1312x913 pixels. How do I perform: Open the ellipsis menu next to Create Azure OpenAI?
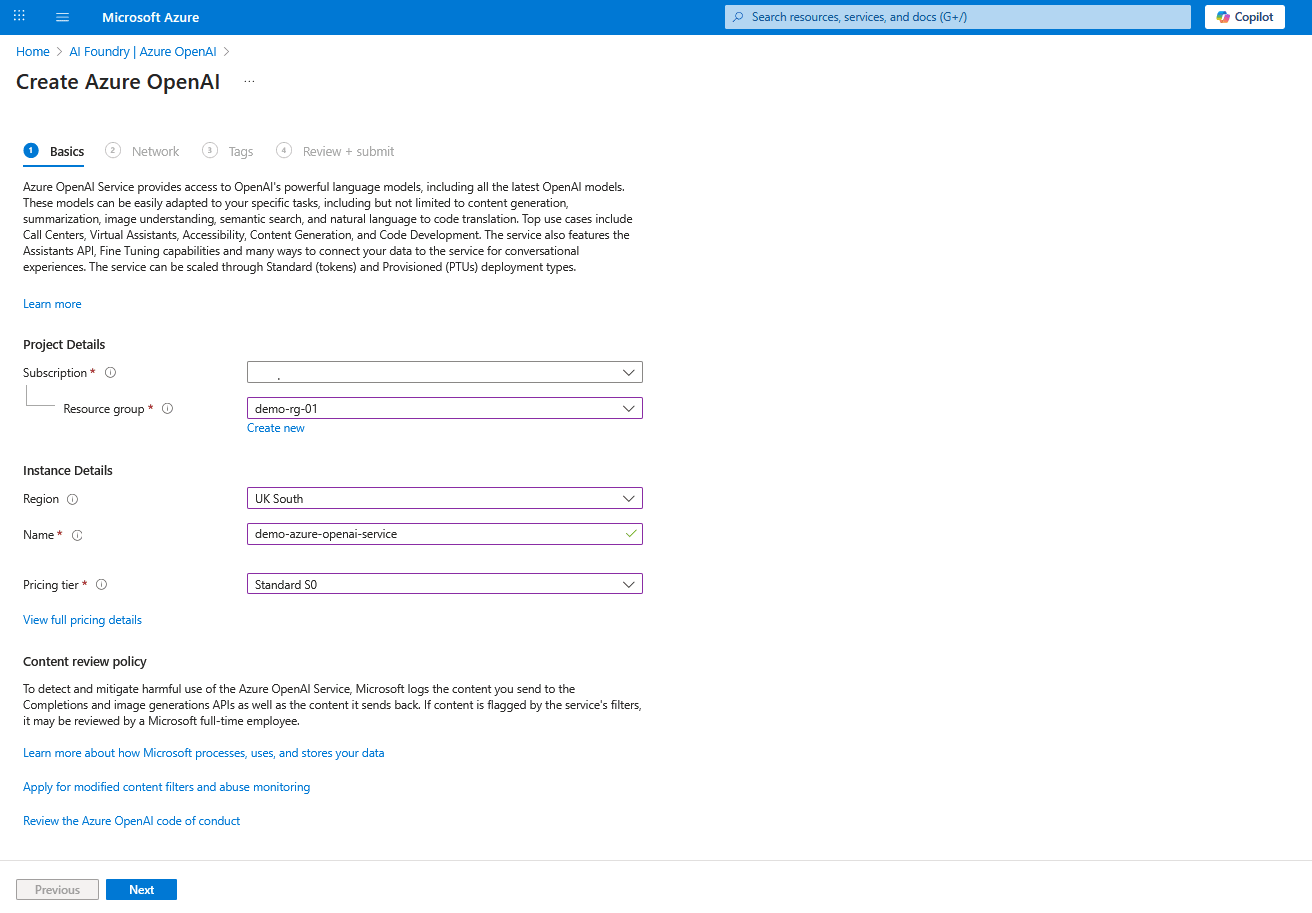pos(248,81)
